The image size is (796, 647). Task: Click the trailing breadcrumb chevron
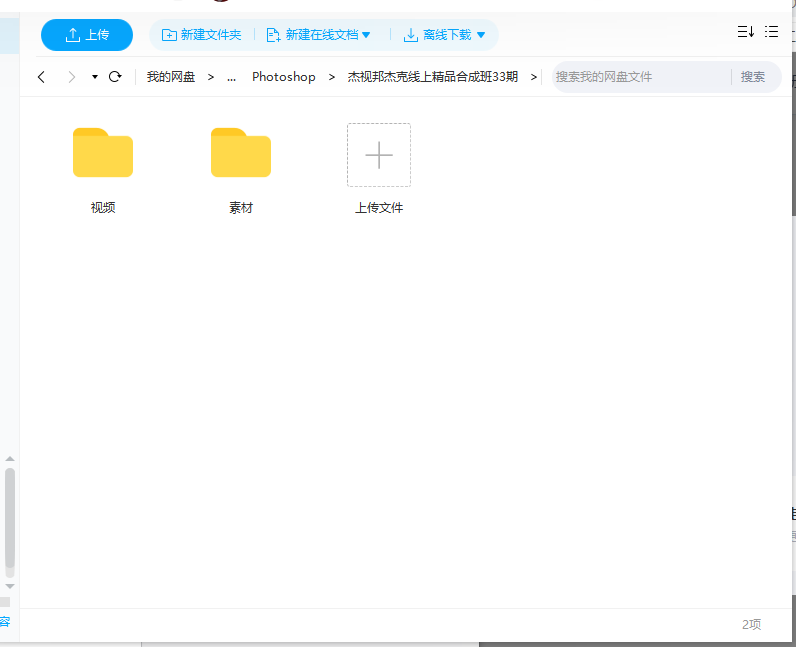click(x=534, y=77)
